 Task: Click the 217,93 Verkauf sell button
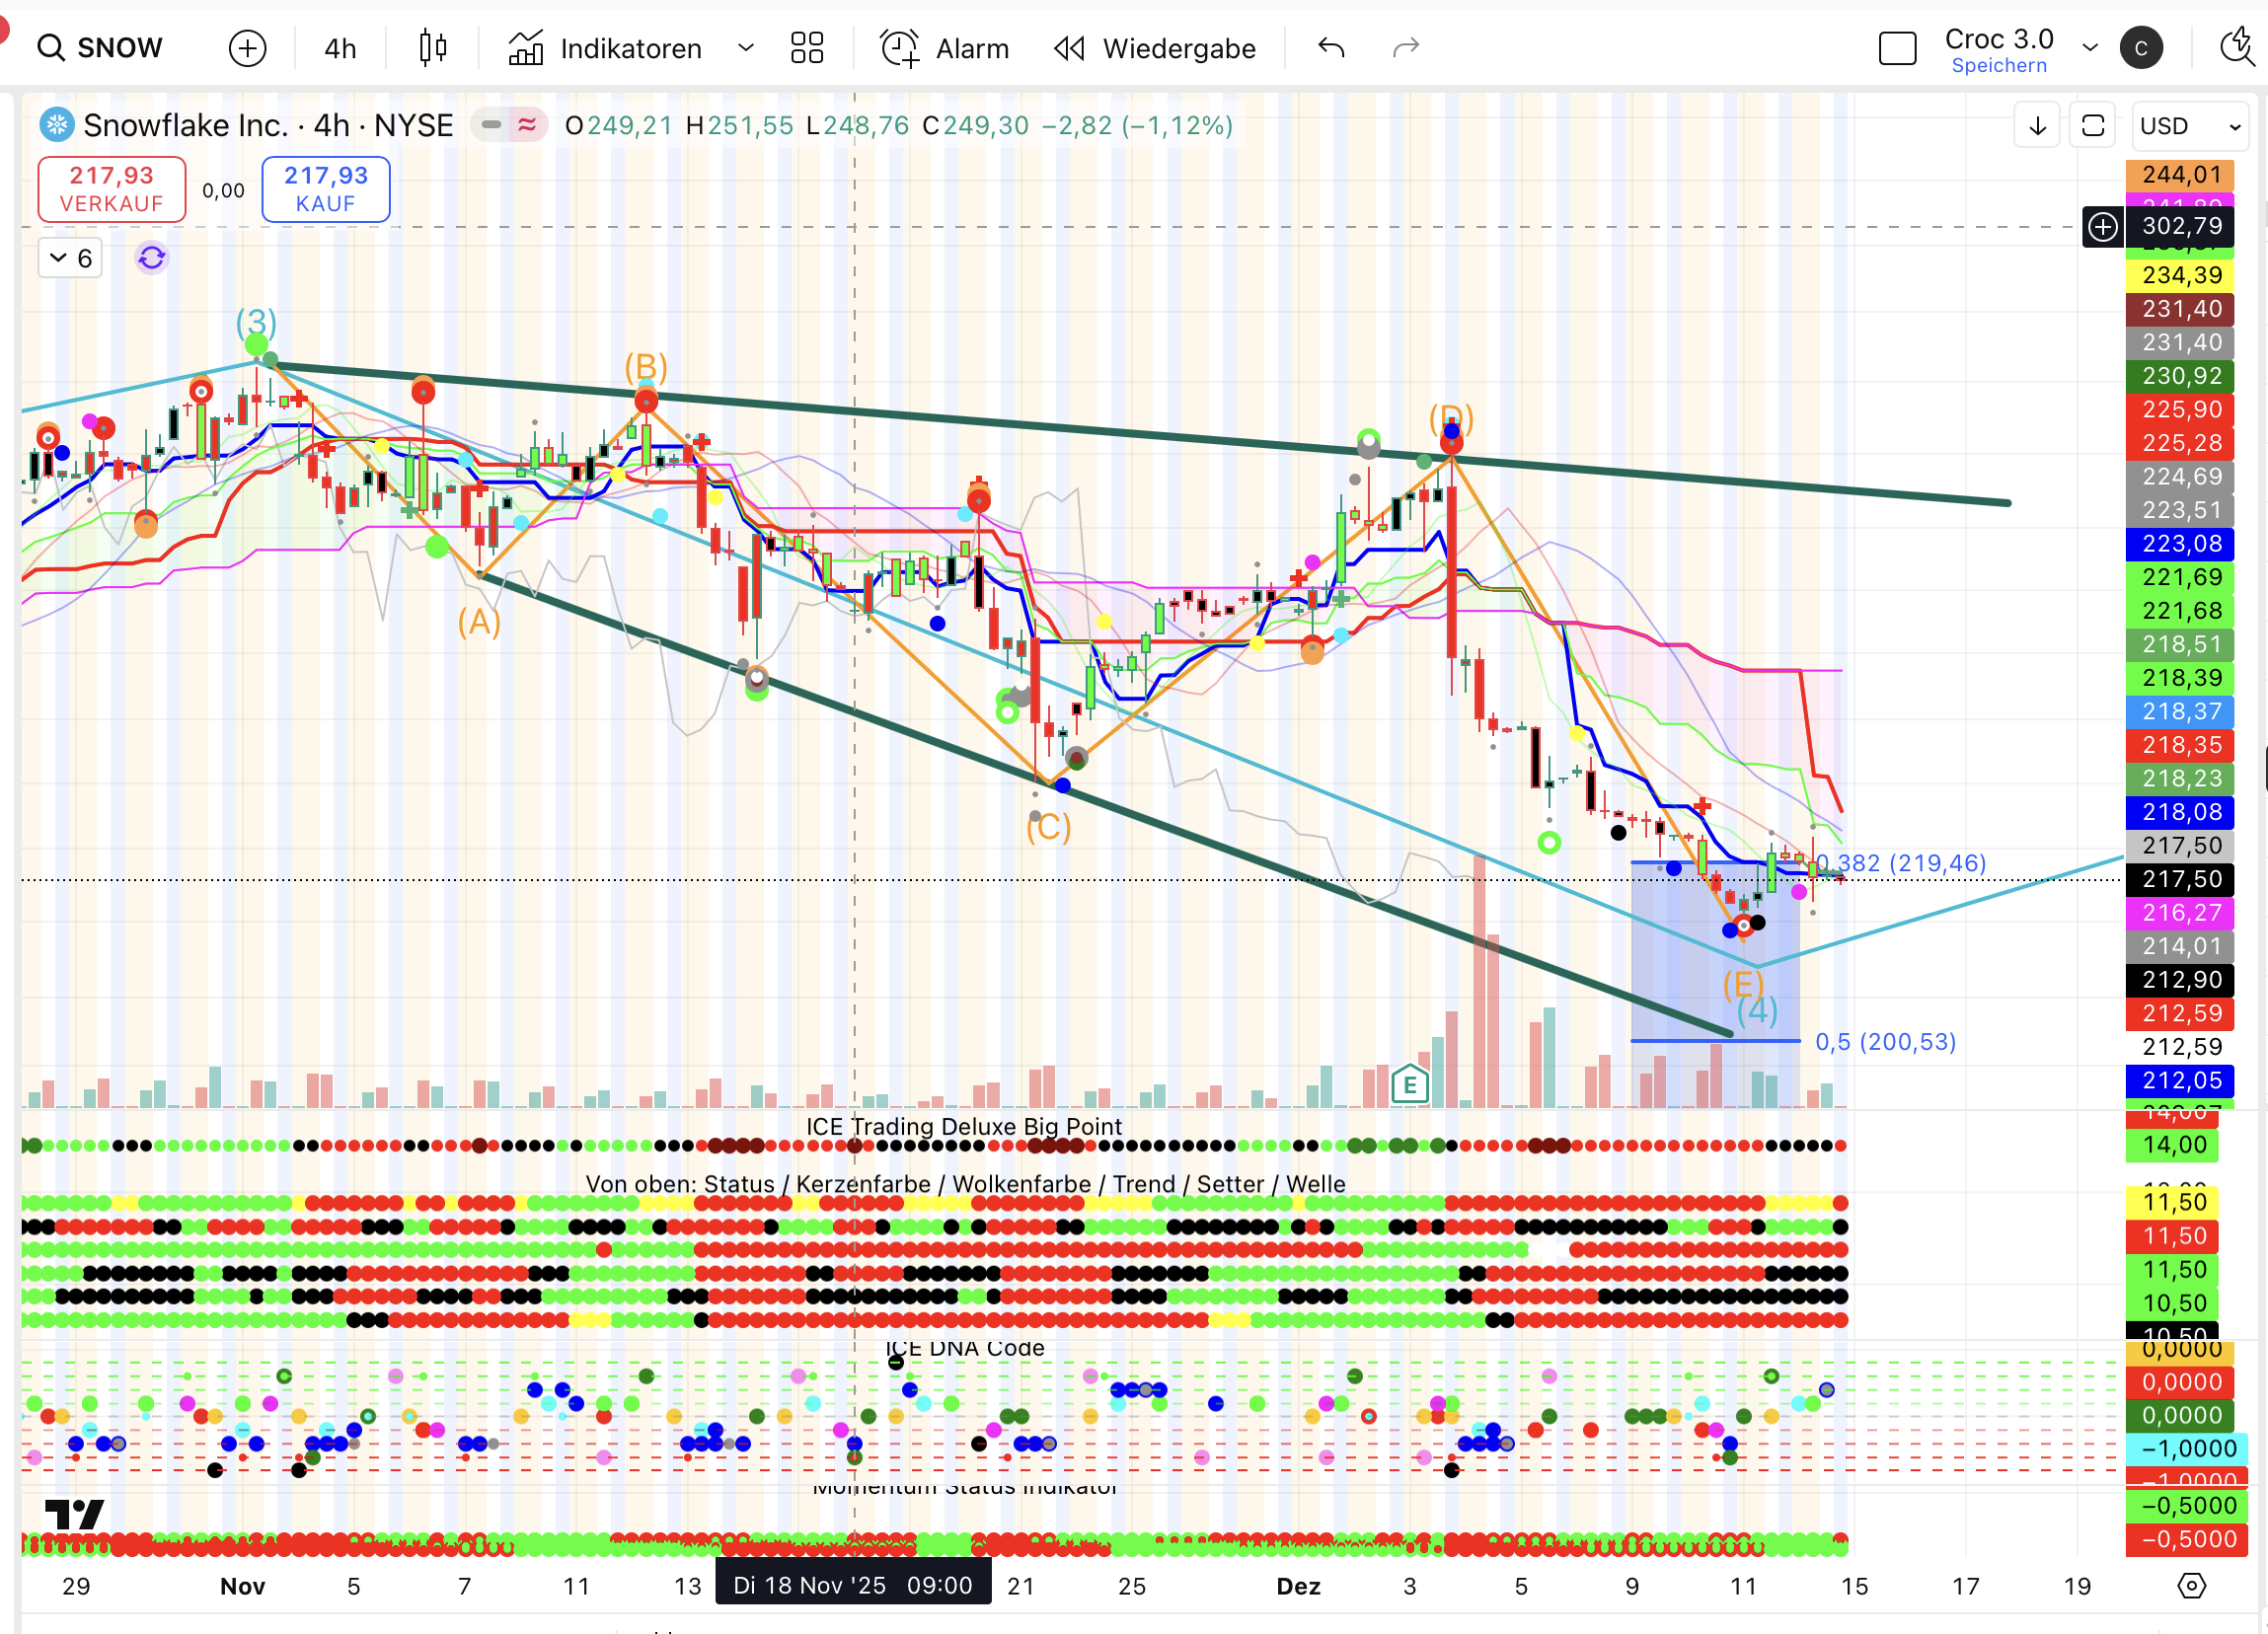point(111,188)
